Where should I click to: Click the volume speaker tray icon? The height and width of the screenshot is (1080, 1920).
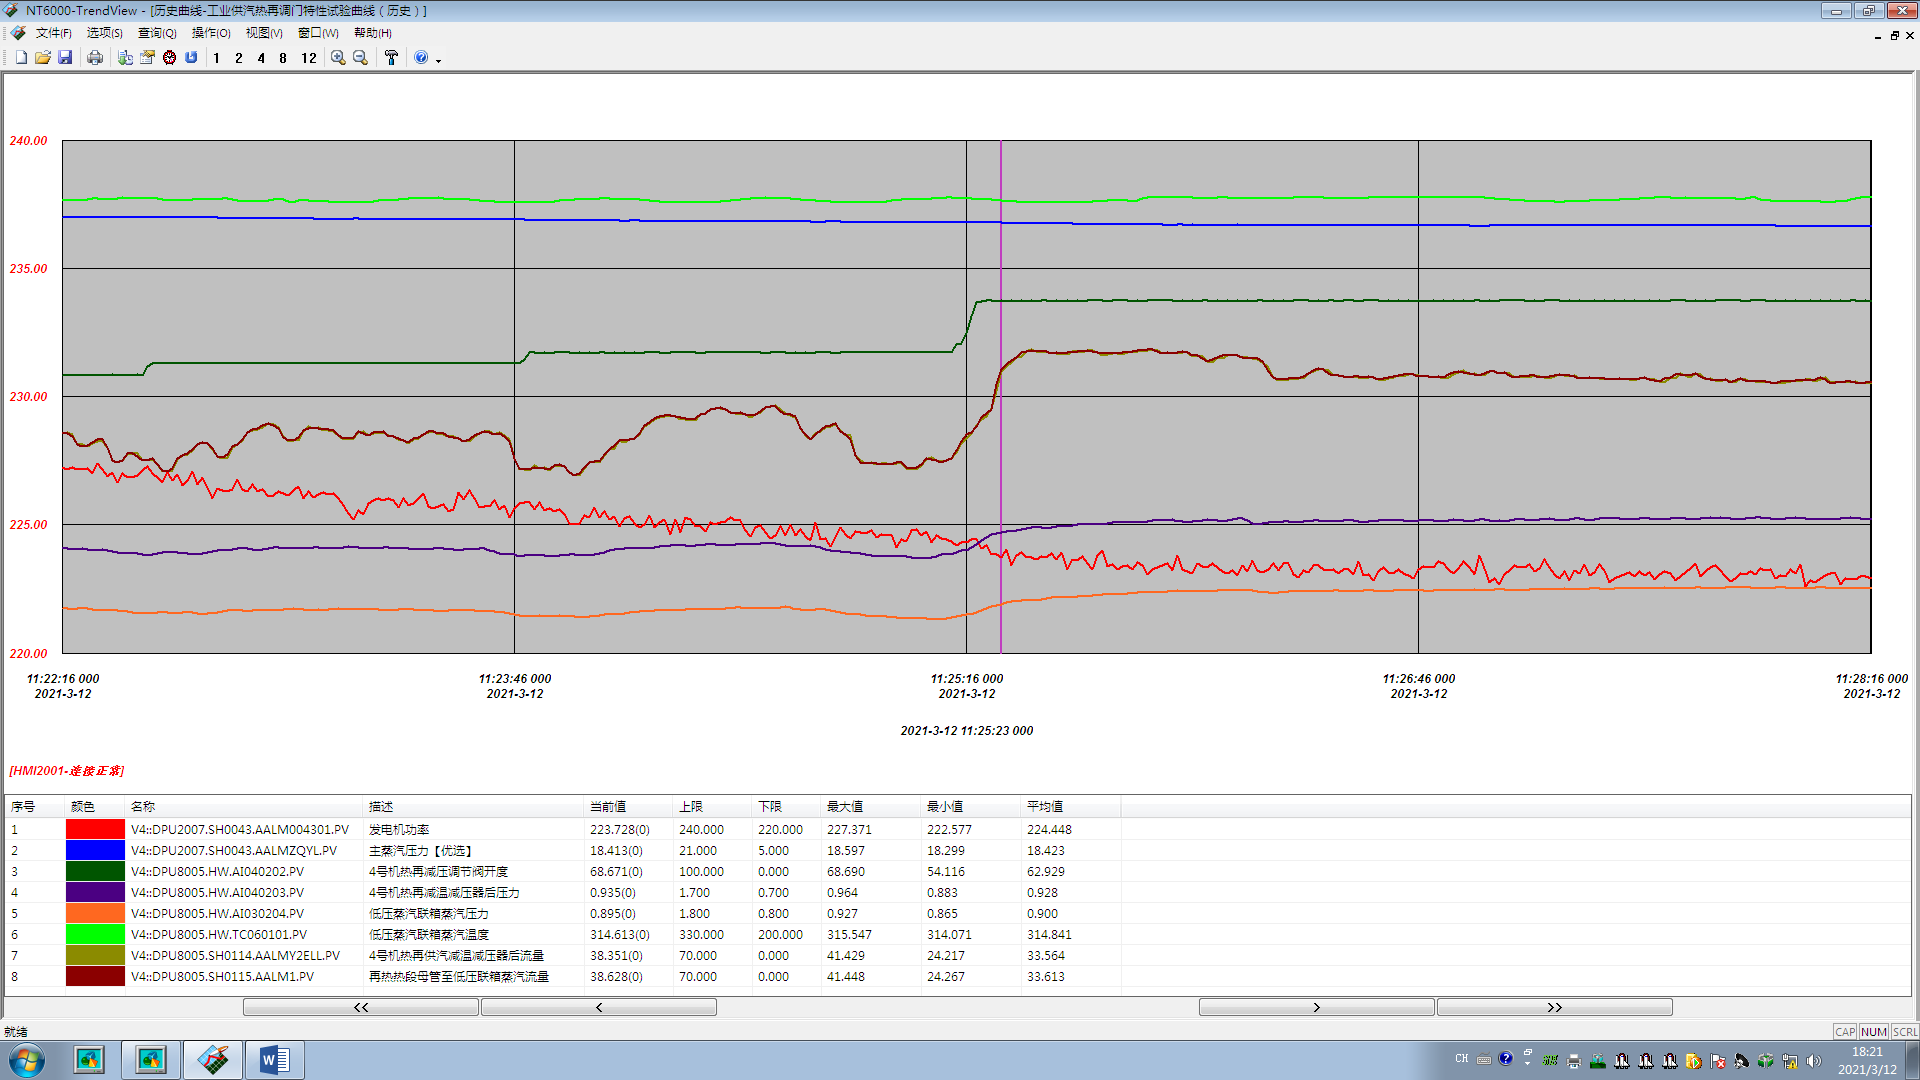[x=1814, y=1061]
